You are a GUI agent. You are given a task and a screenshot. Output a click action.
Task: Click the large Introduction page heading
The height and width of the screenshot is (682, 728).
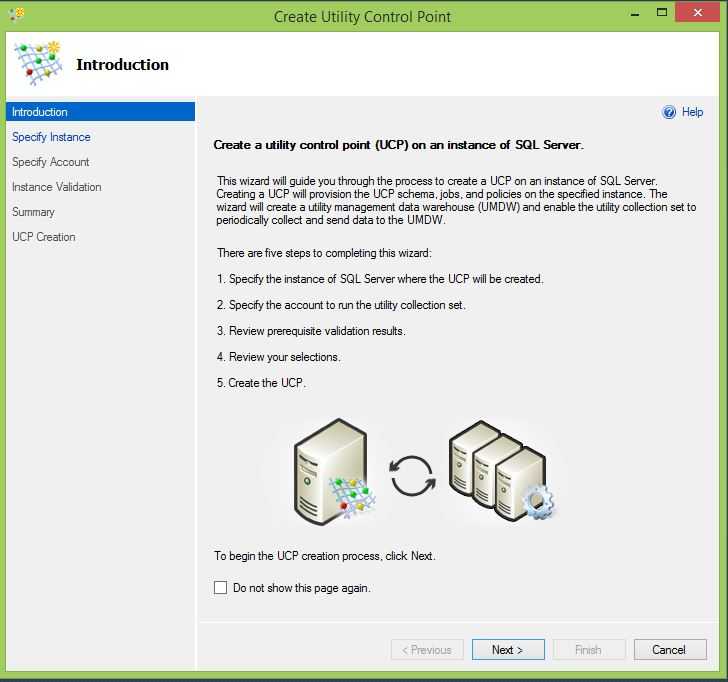(123, 65)
